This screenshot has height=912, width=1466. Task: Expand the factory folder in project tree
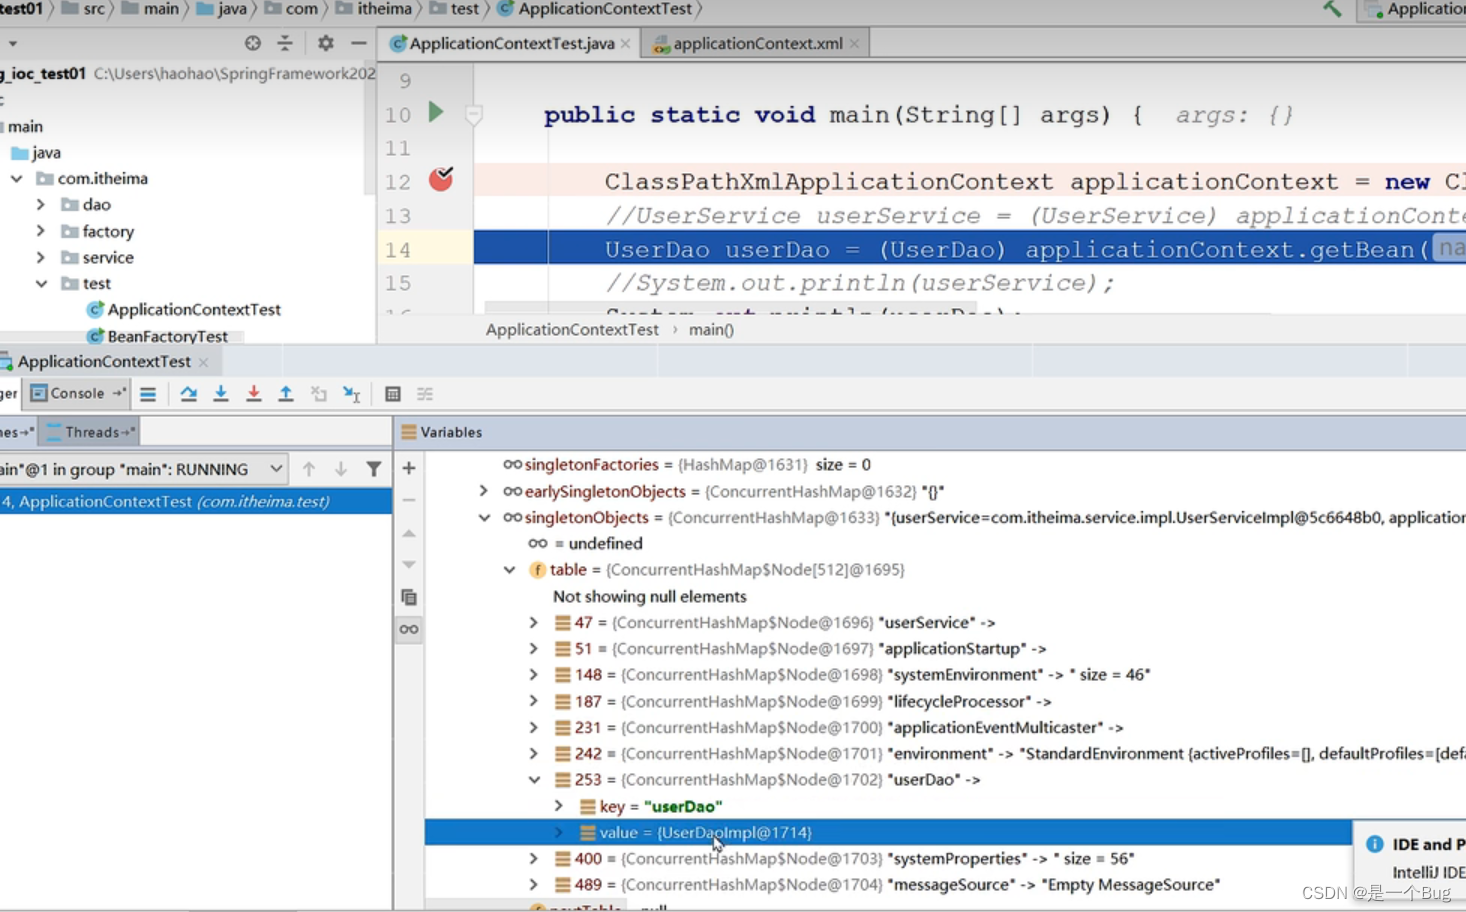(41, 231)
